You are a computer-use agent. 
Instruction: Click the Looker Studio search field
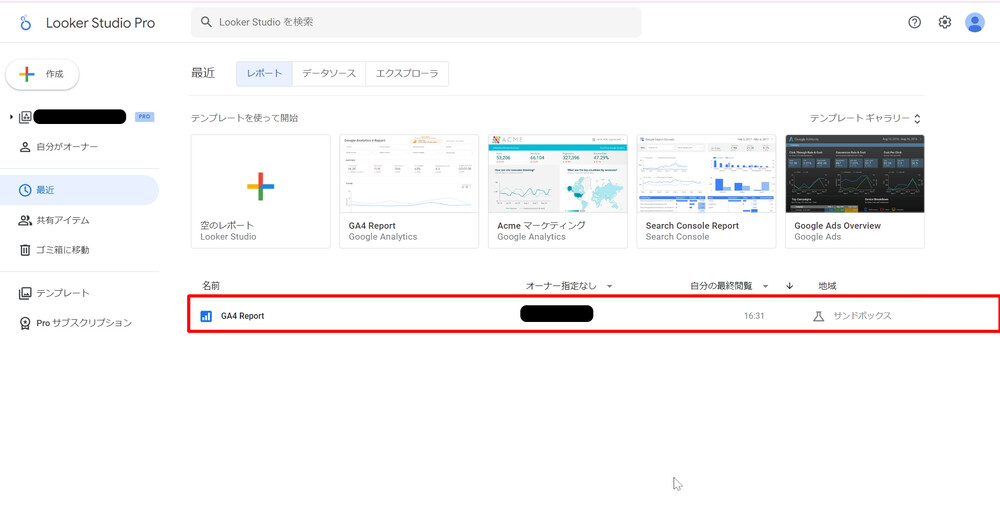click(416, 22)
